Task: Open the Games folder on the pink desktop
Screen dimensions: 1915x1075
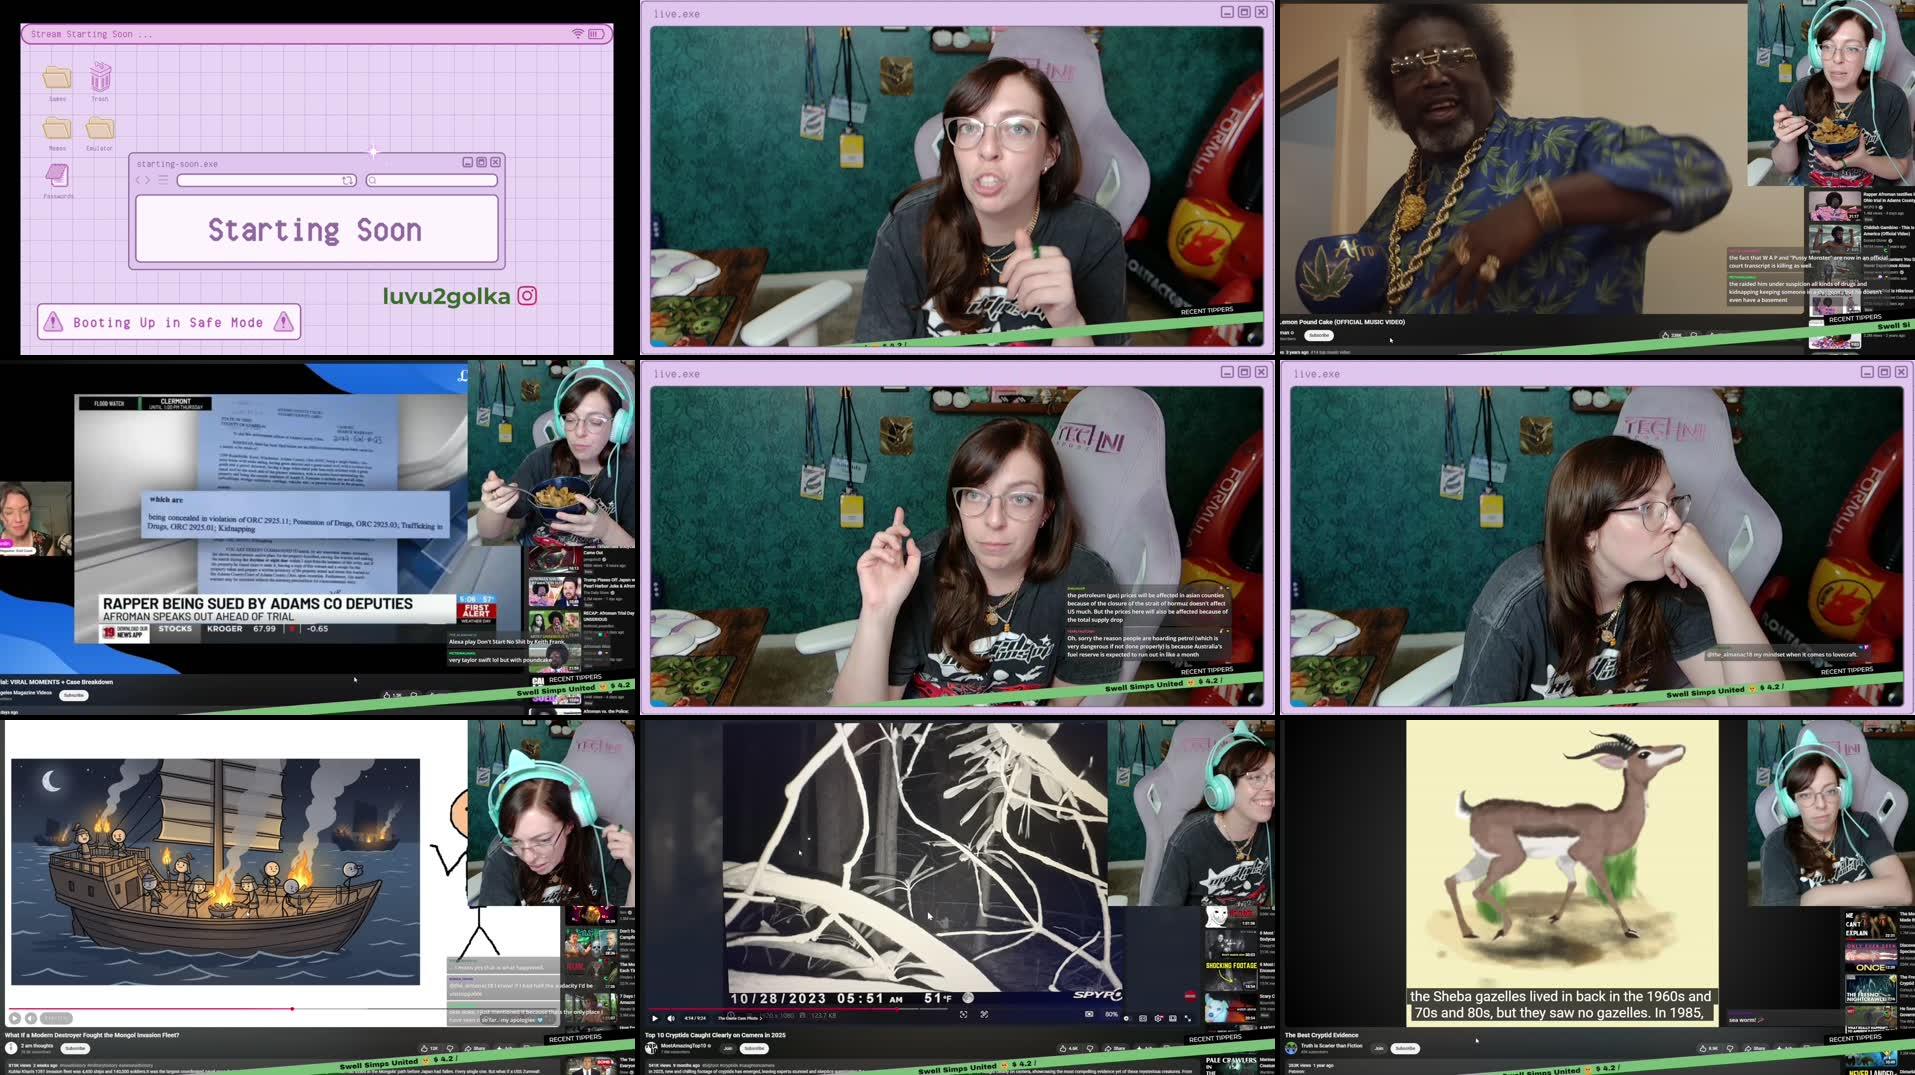Action: point(57,78)
